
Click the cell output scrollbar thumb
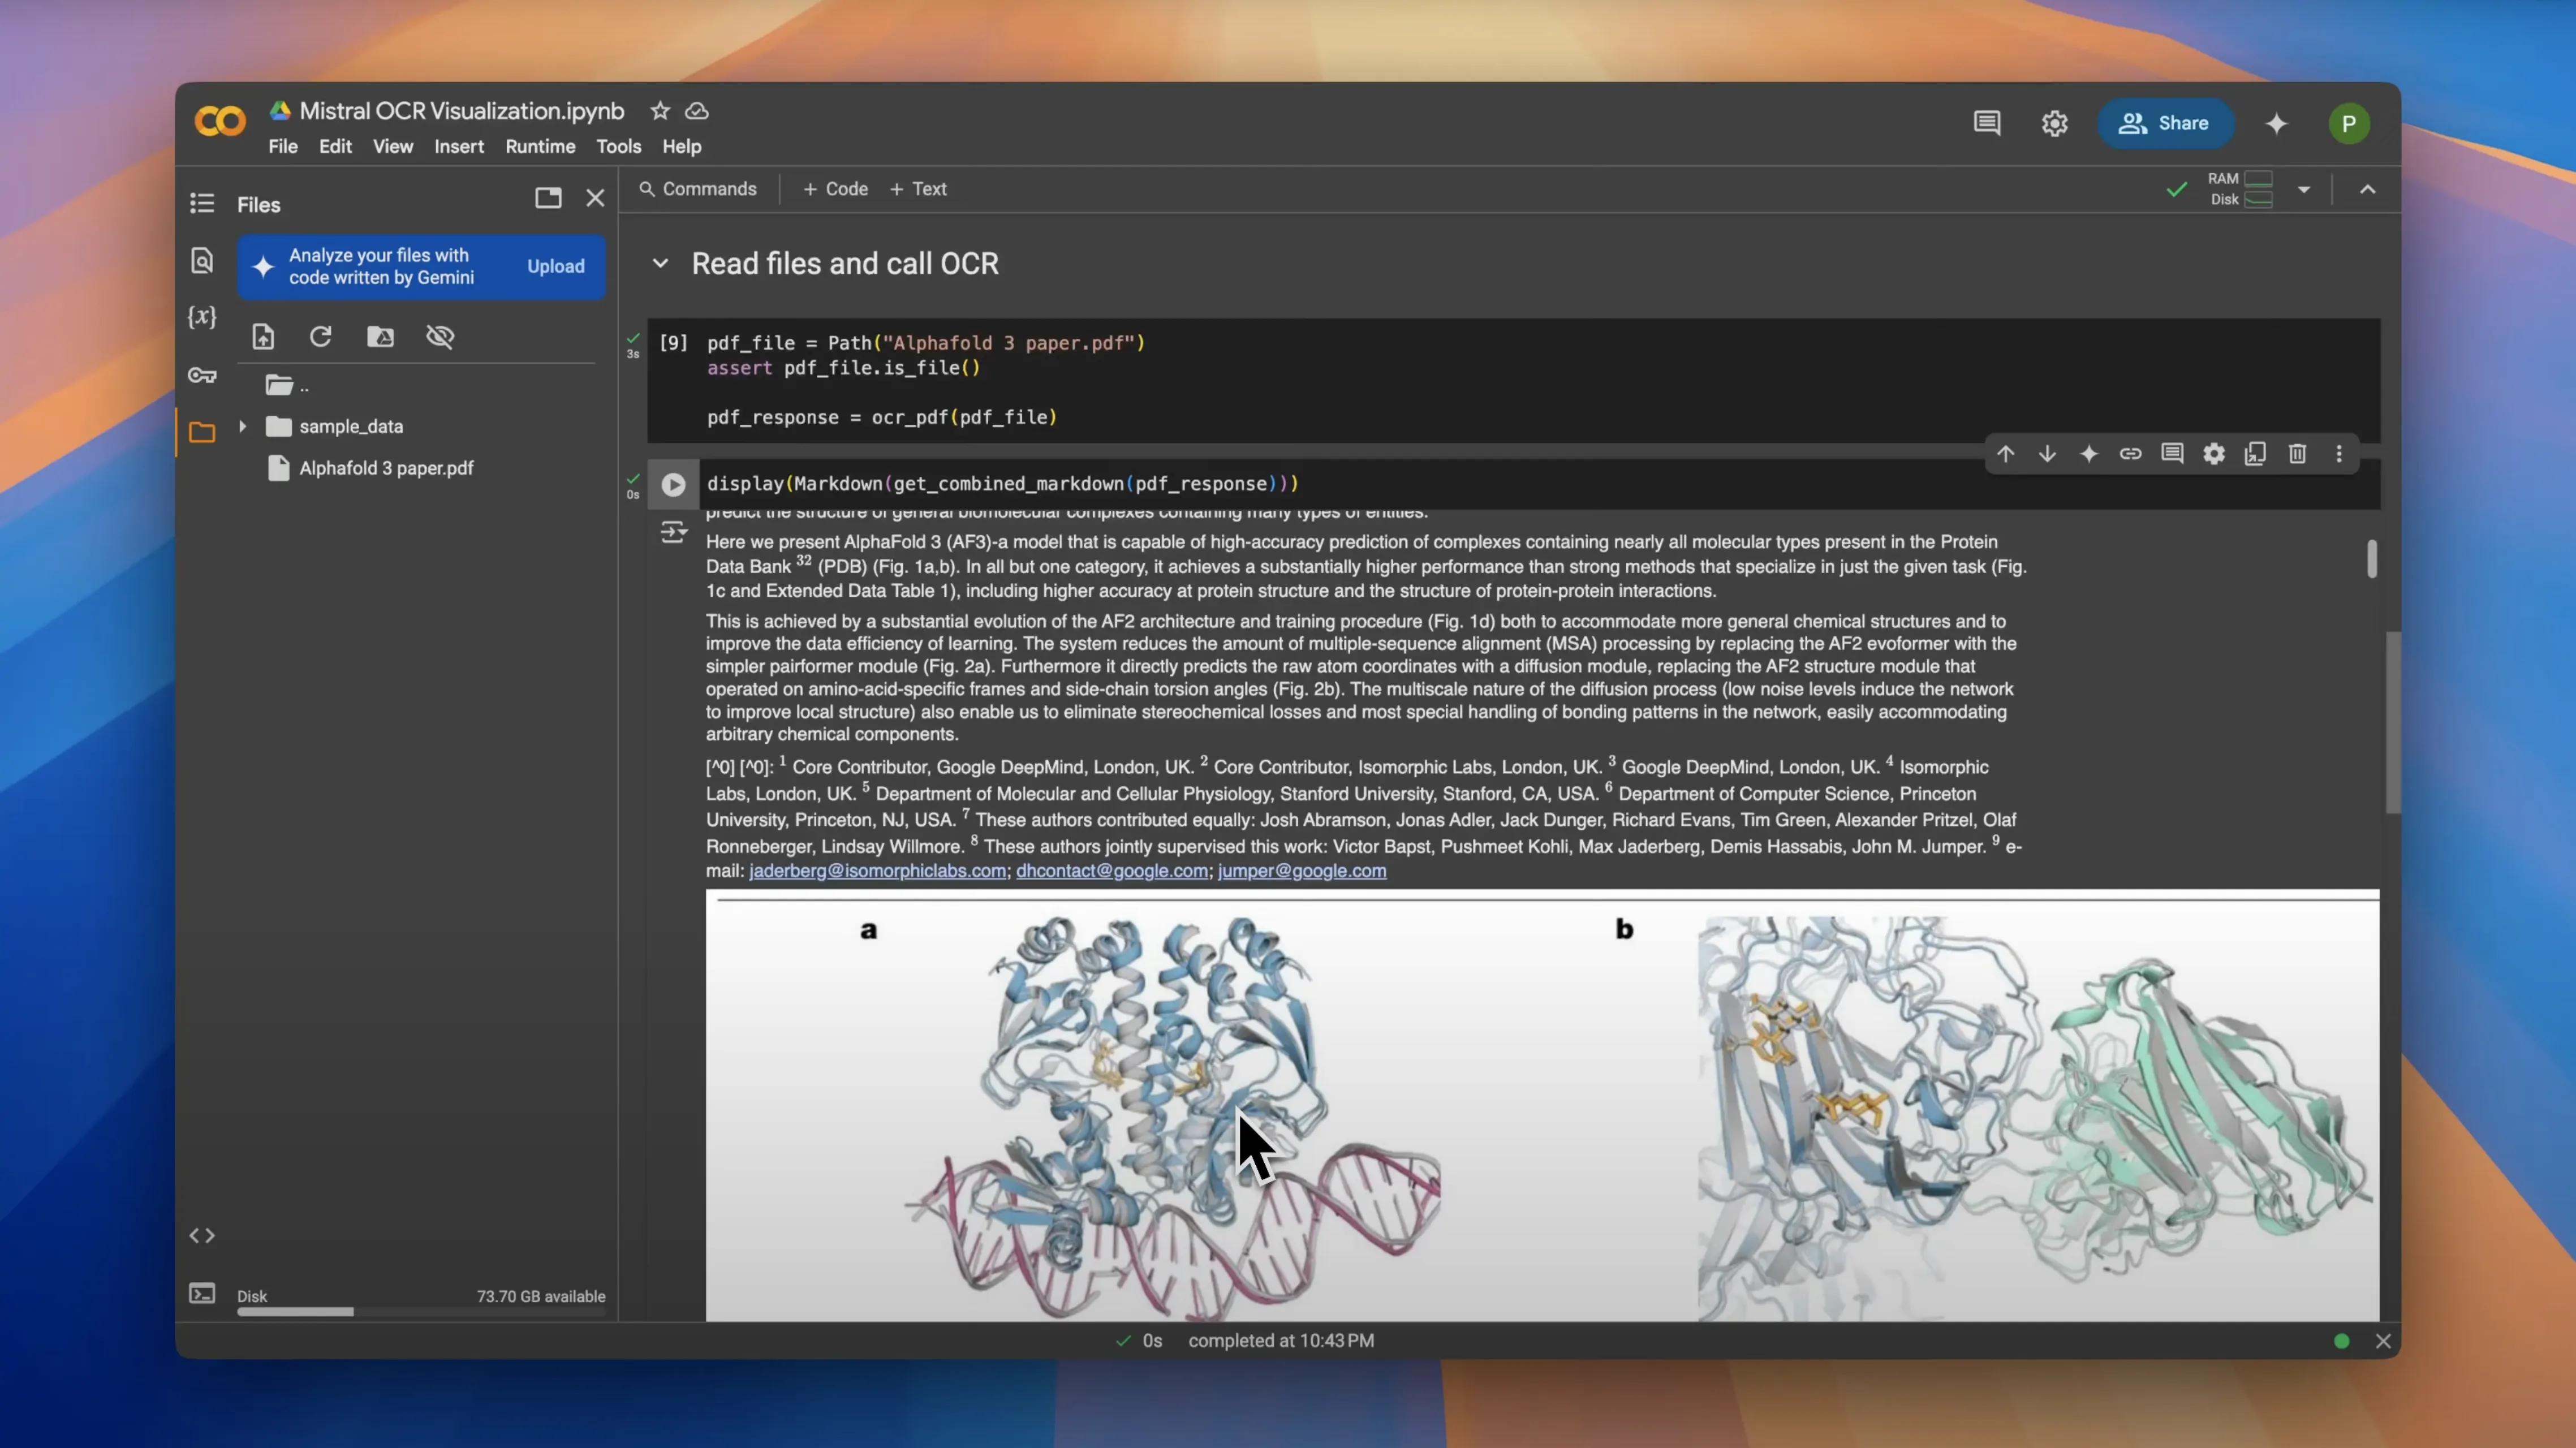point(2371,559)
